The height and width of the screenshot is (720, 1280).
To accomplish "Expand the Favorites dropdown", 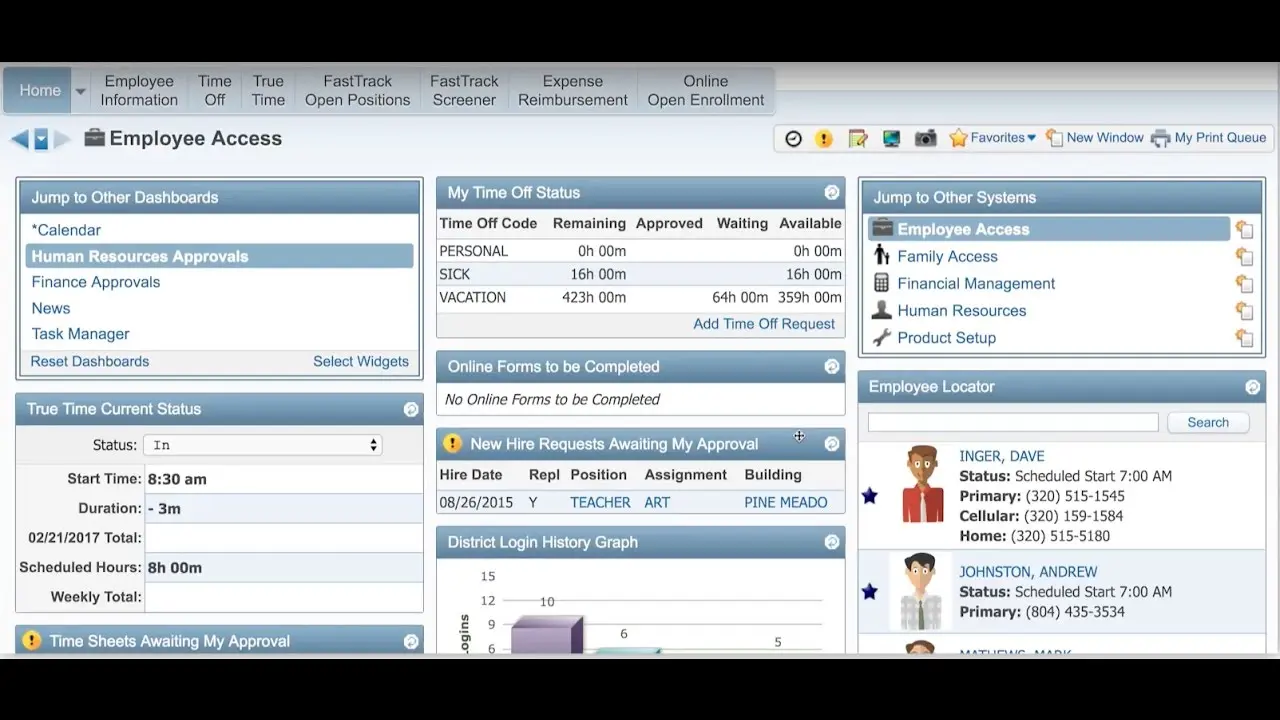I will [992, 138].
